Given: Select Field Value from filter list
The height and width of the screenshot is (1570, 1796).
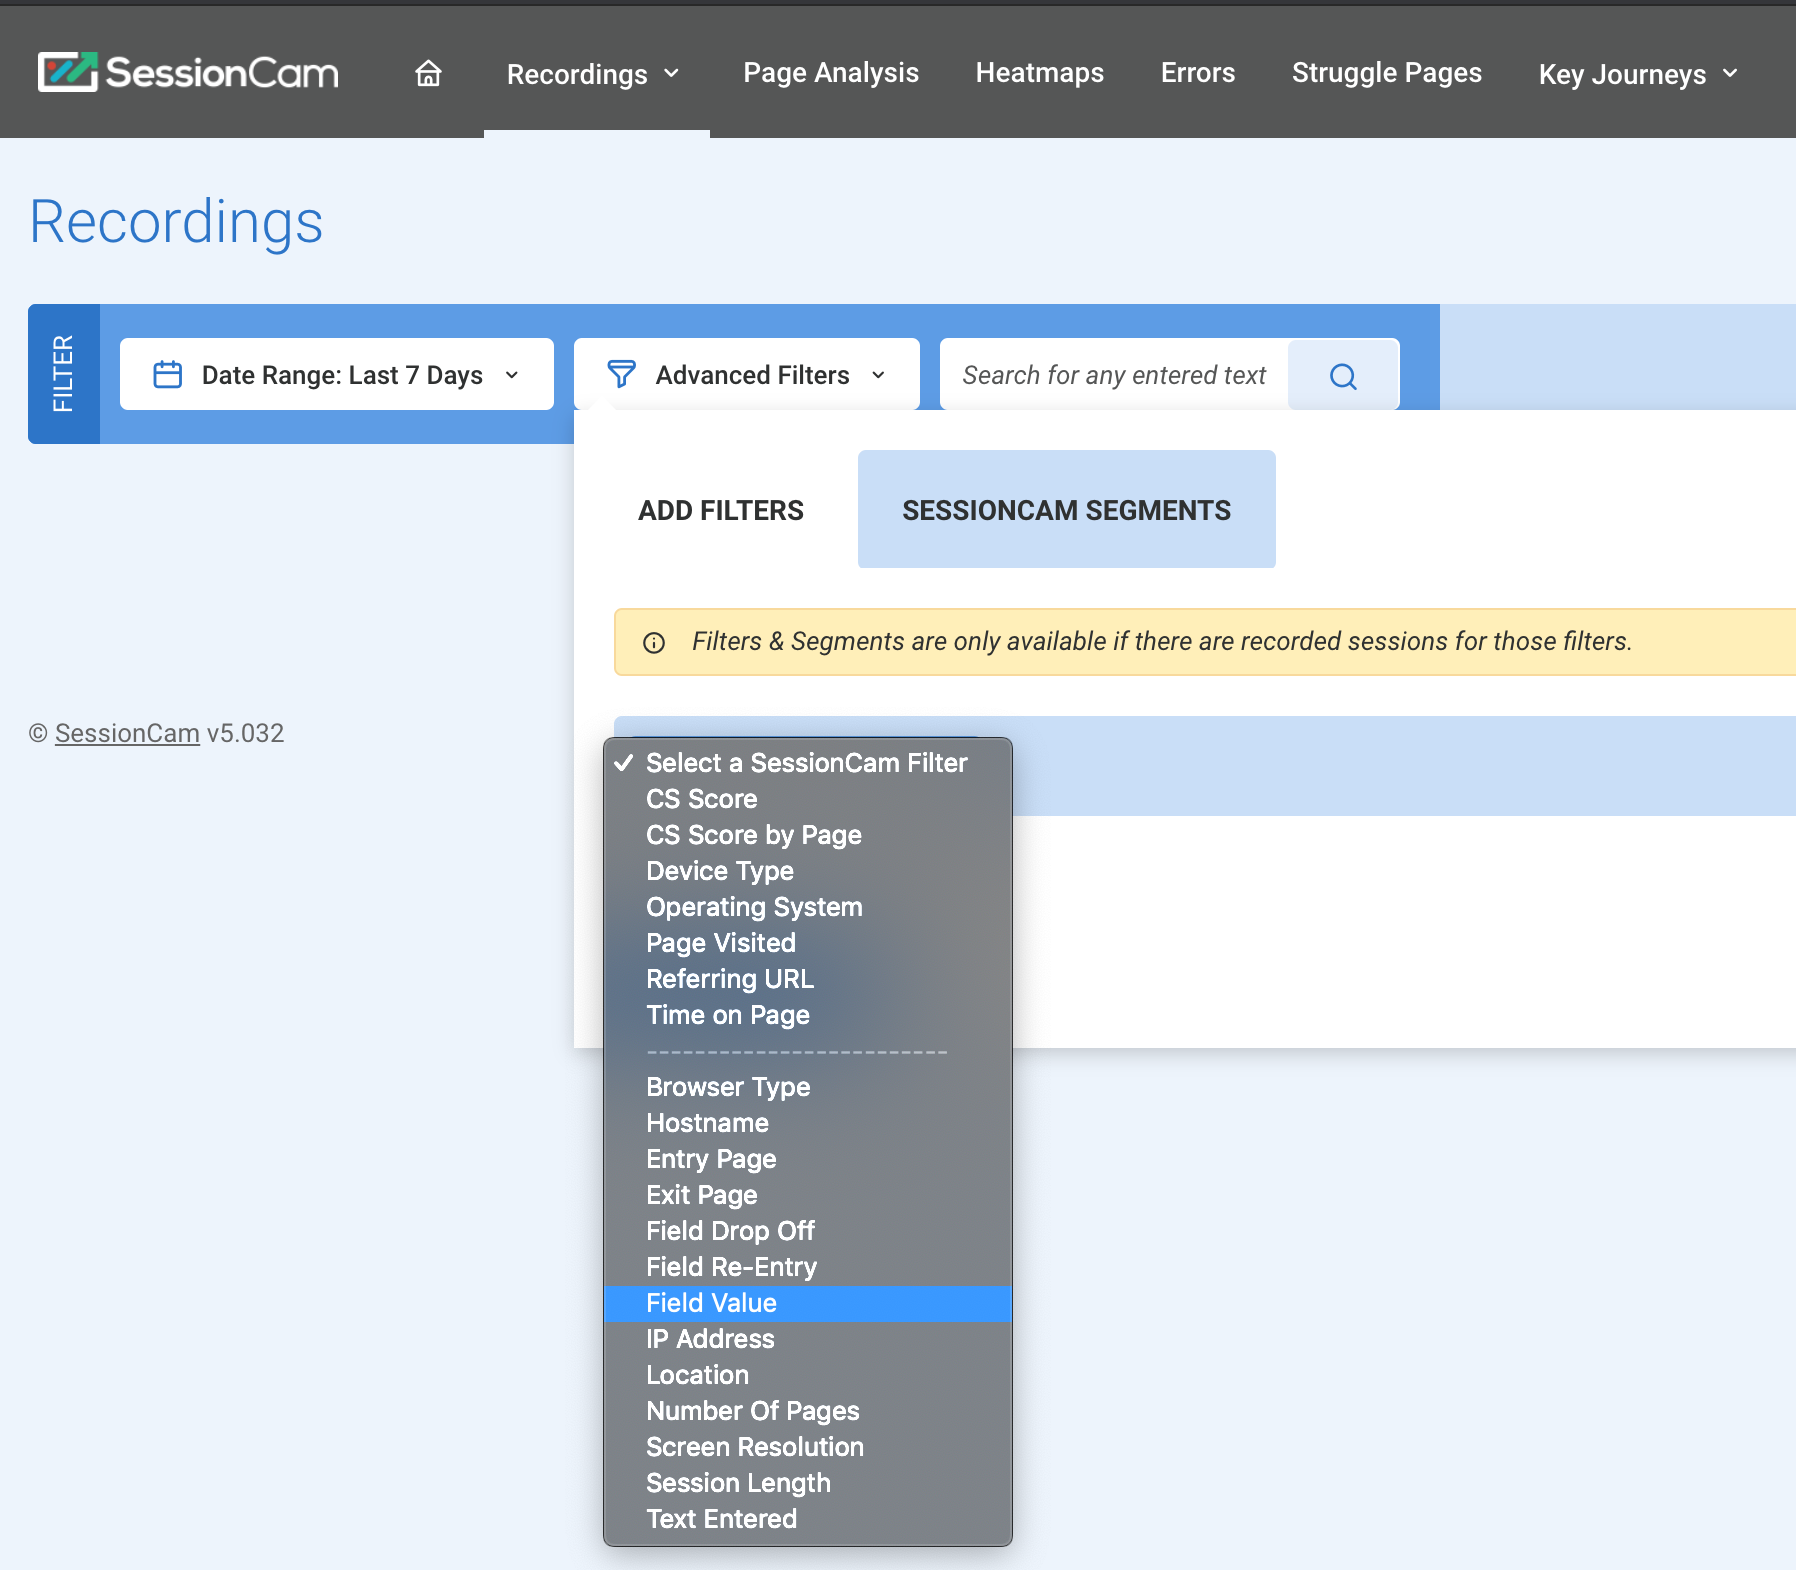Looking at the screenshot, I should [x=711, y=1303].
